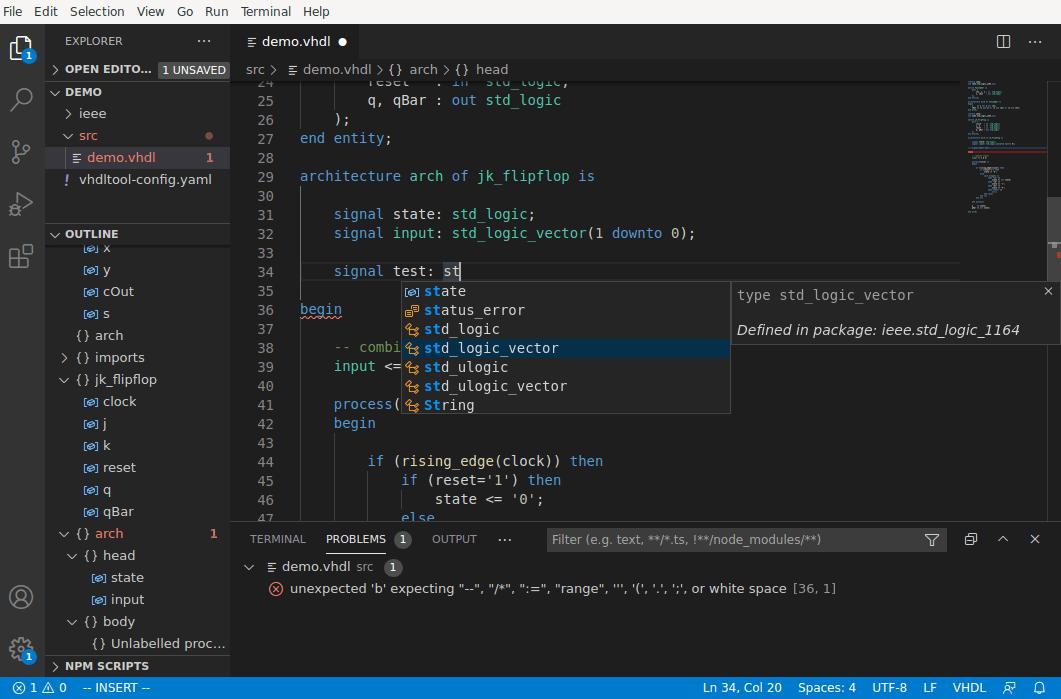1061x699 pixels.
Task: Open the Extensions view
Action: point(21,257)
